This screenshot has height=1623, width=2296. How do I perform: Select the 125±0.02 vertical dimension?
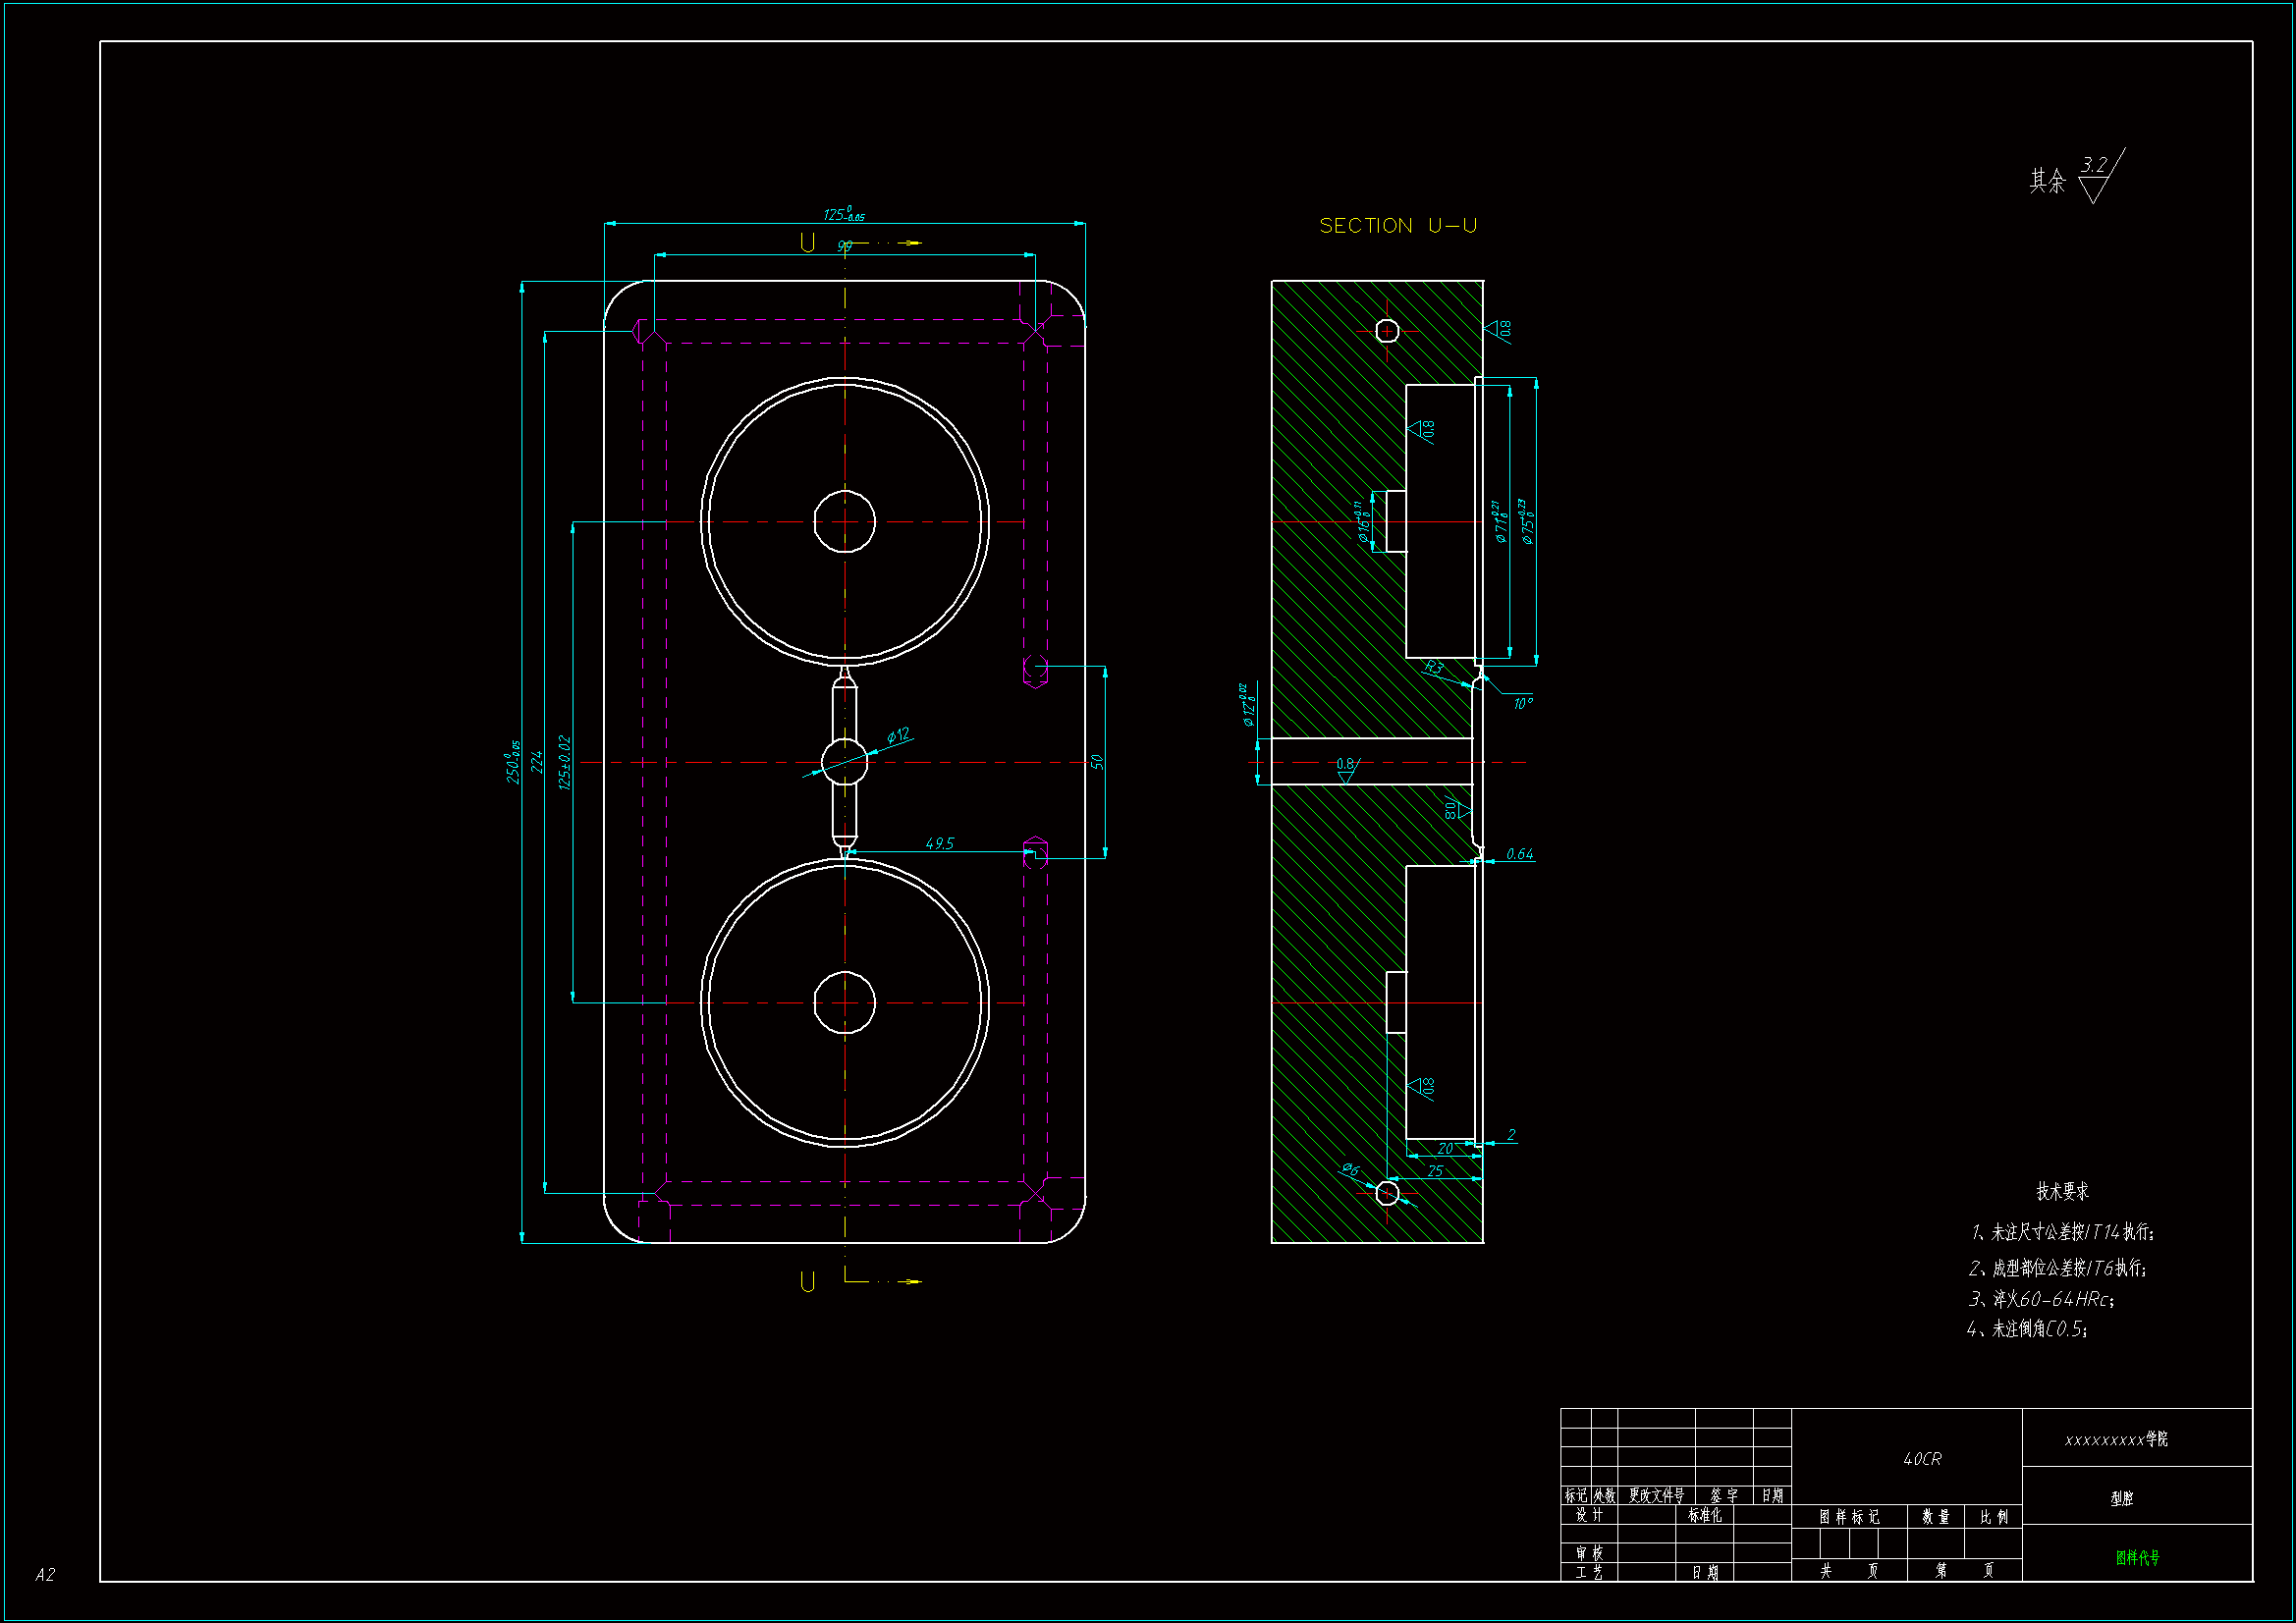click(565, 762)
